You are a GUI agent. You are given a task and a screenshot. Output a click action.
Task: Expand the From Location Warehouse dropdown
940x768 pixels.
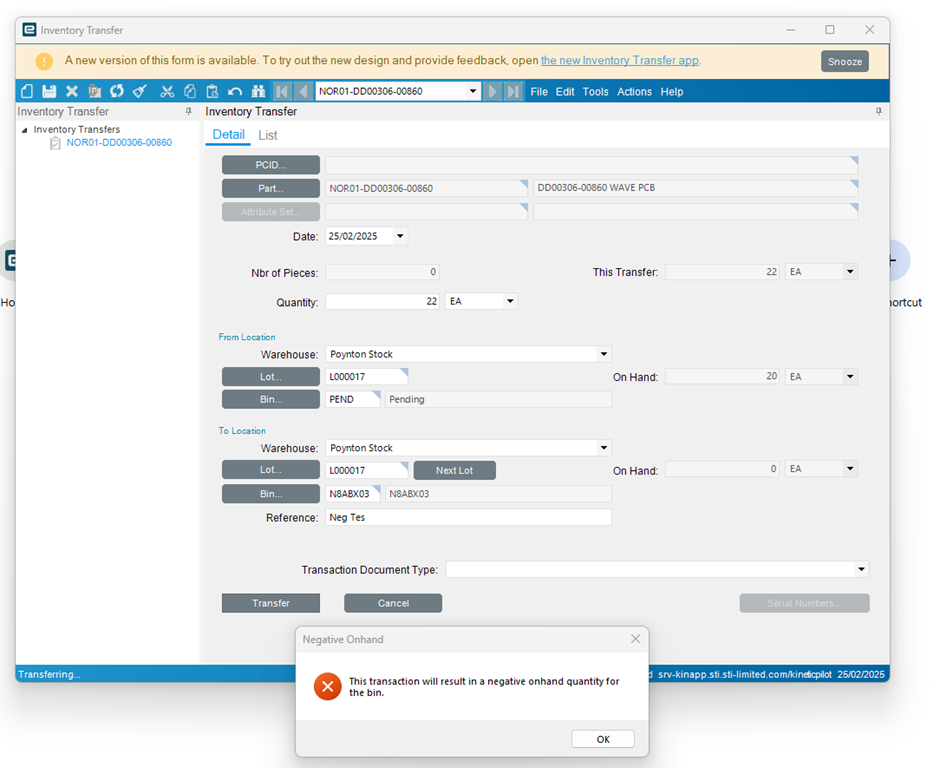coord(604,354)
